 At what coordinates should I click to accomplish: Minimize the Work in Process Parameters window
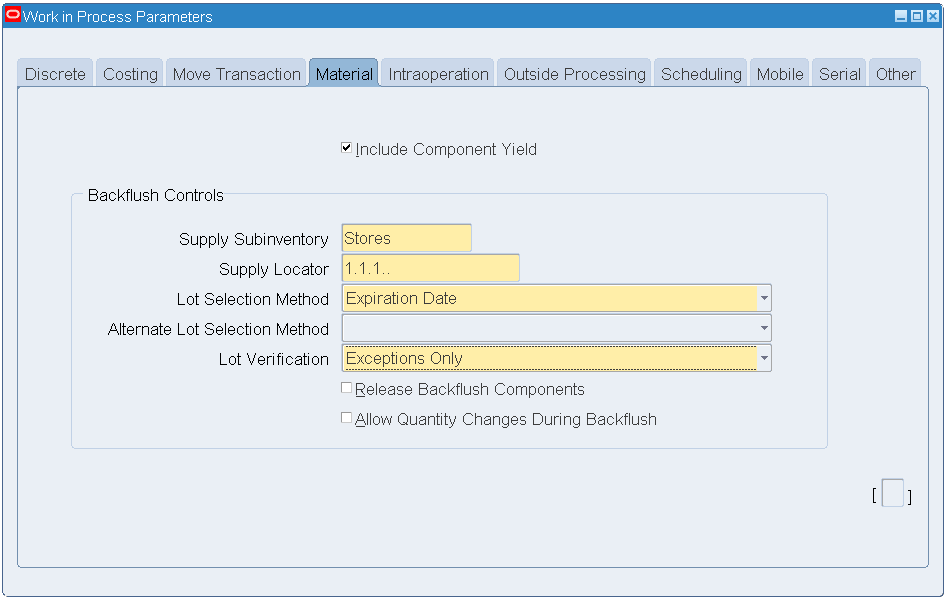coord(900,16)
